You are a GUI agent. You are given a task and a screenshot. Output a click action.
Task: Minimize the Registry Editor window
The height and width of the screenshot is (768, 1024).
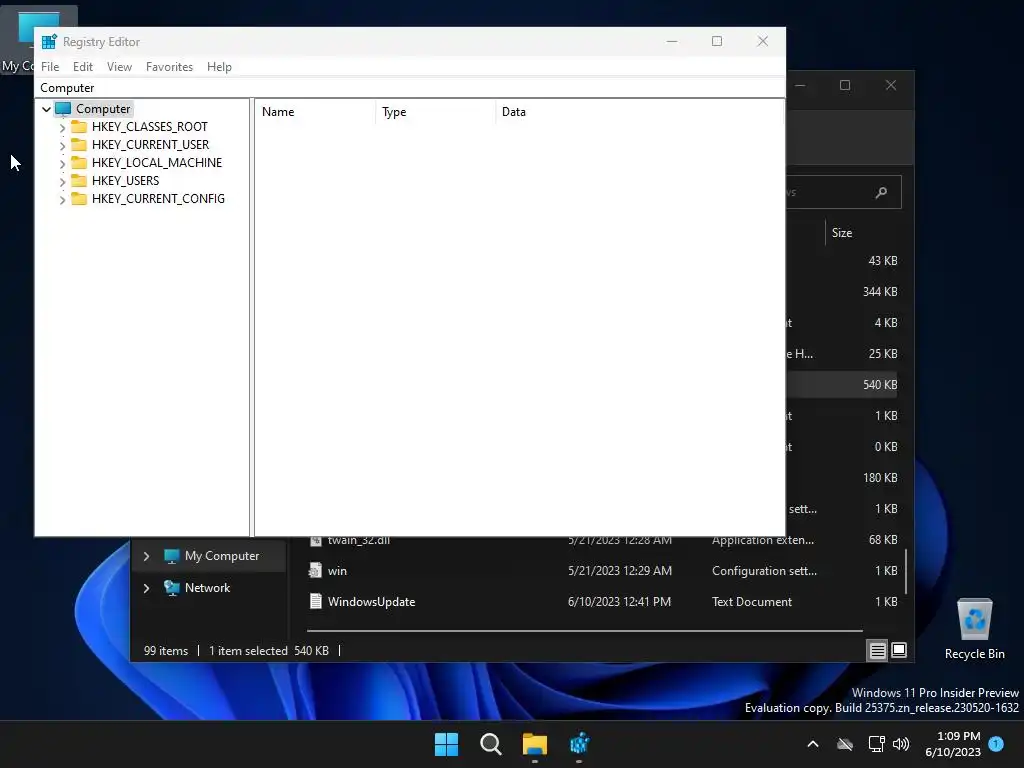pos(672,41)
